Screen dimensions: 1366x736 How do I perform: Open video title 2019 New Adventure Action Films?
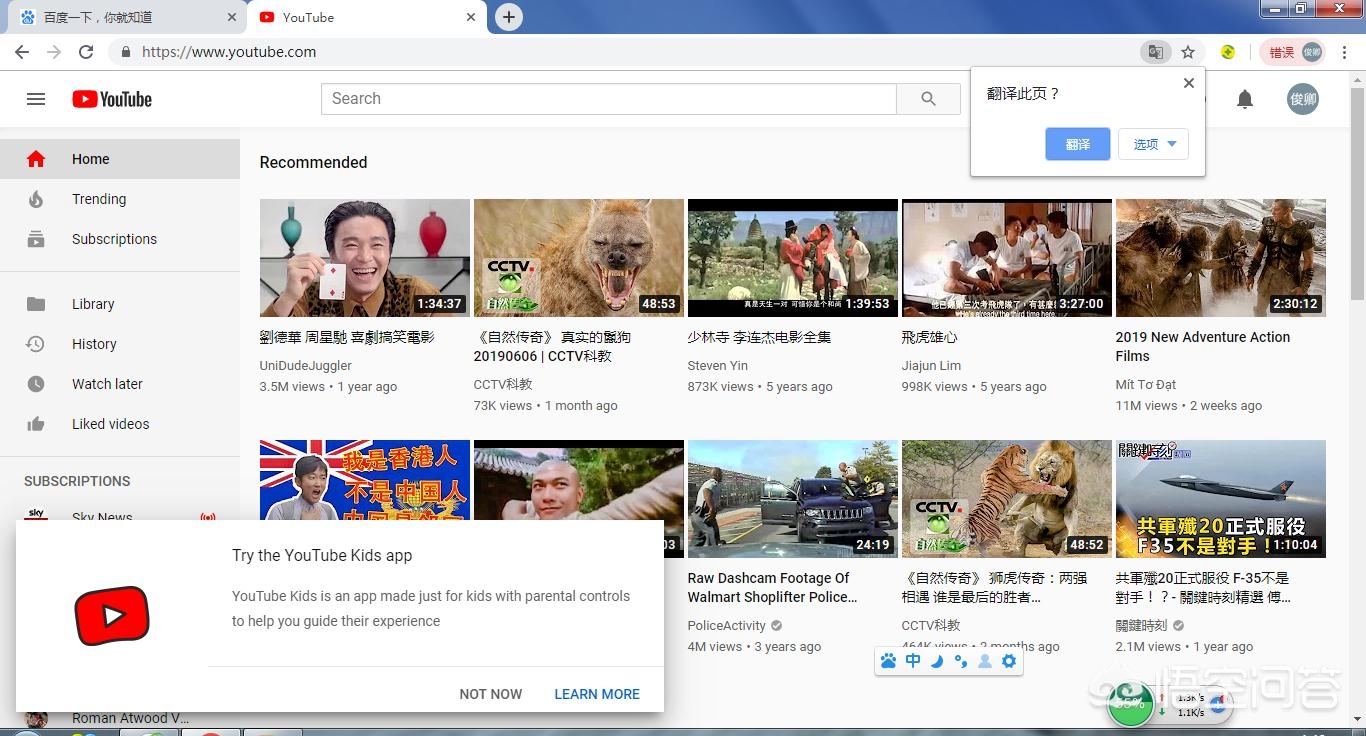point(1203,346)
